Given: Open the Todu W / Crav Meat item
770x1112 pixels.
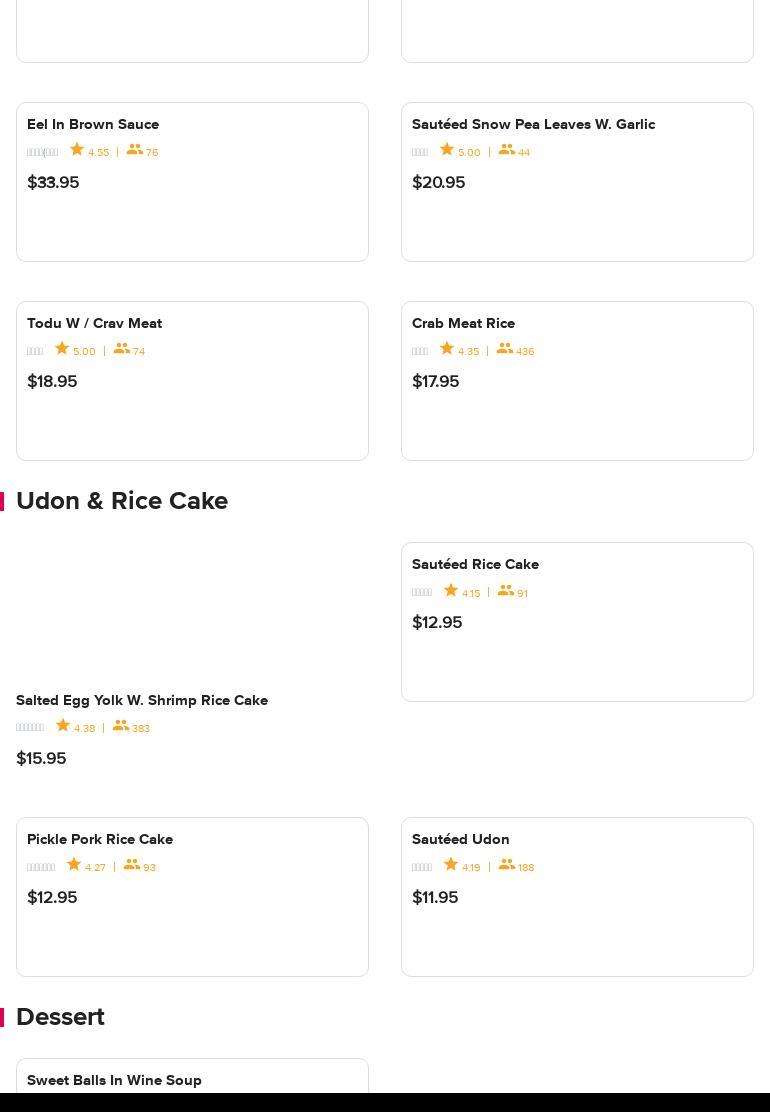Looking at the screenshot, I should click(x=94, y=323).
